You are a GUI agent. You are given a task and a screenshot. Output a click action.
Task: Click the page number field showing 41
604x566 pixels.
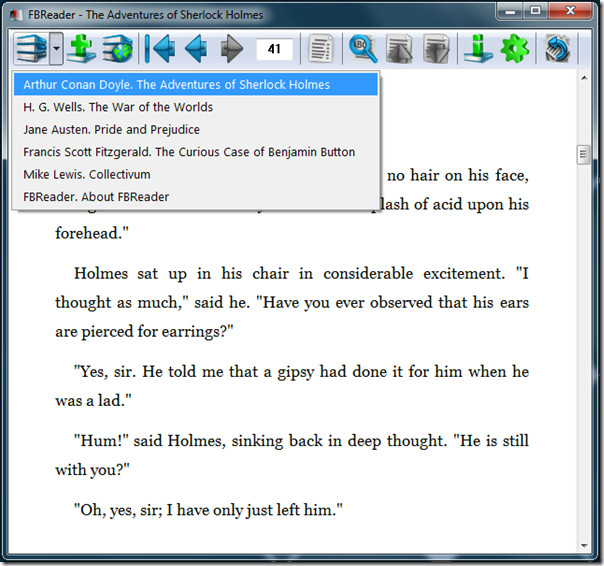click(x=274, y=49)
